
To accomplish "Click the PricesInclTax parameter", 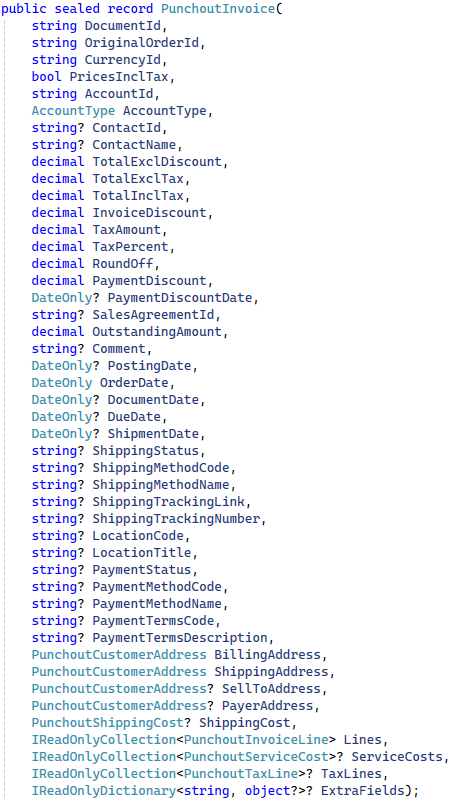I will 119,77.
